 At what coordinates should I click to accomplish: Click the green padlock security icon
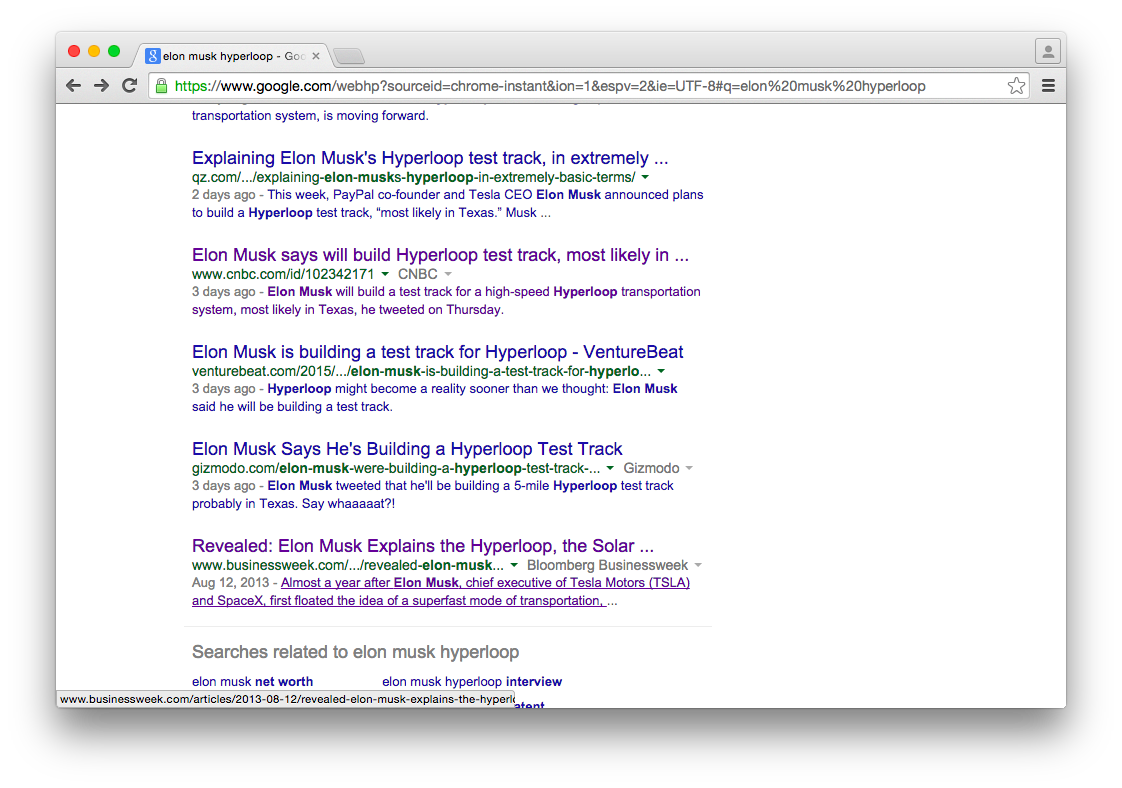[x=162, y=86]
